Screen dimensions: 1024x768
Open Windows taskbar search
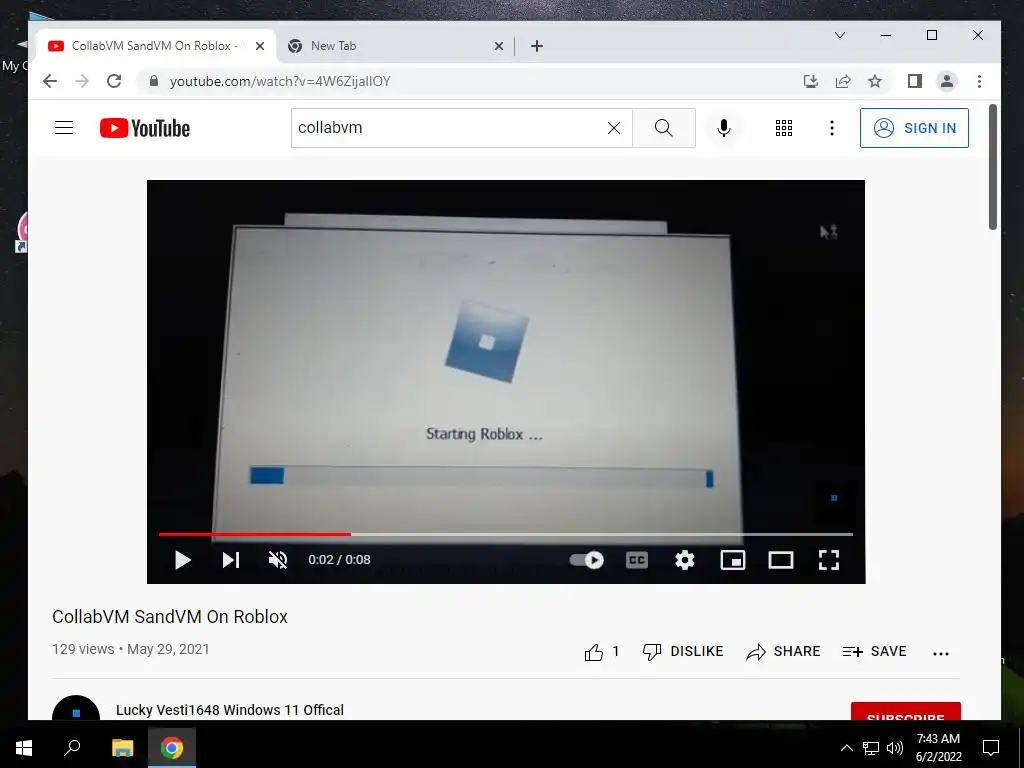tap(72, 748)
